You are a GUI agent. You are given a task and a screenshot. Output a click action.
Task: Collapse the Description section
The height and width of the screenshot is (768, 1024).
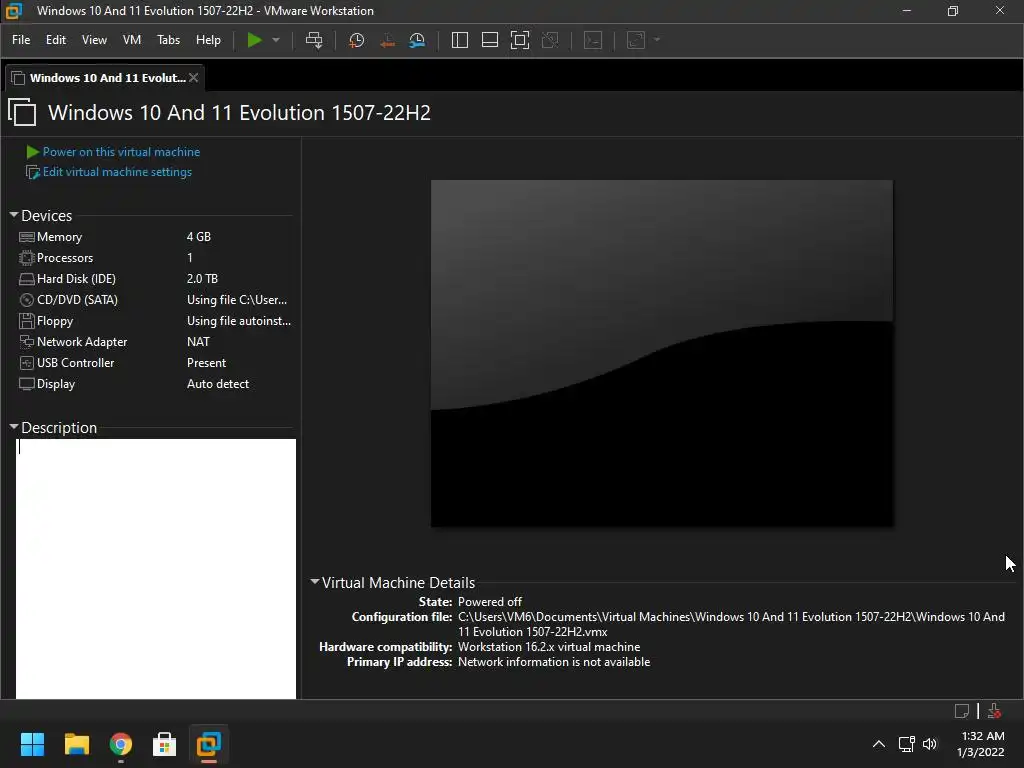pyautogui.click(x=14, y=427)
